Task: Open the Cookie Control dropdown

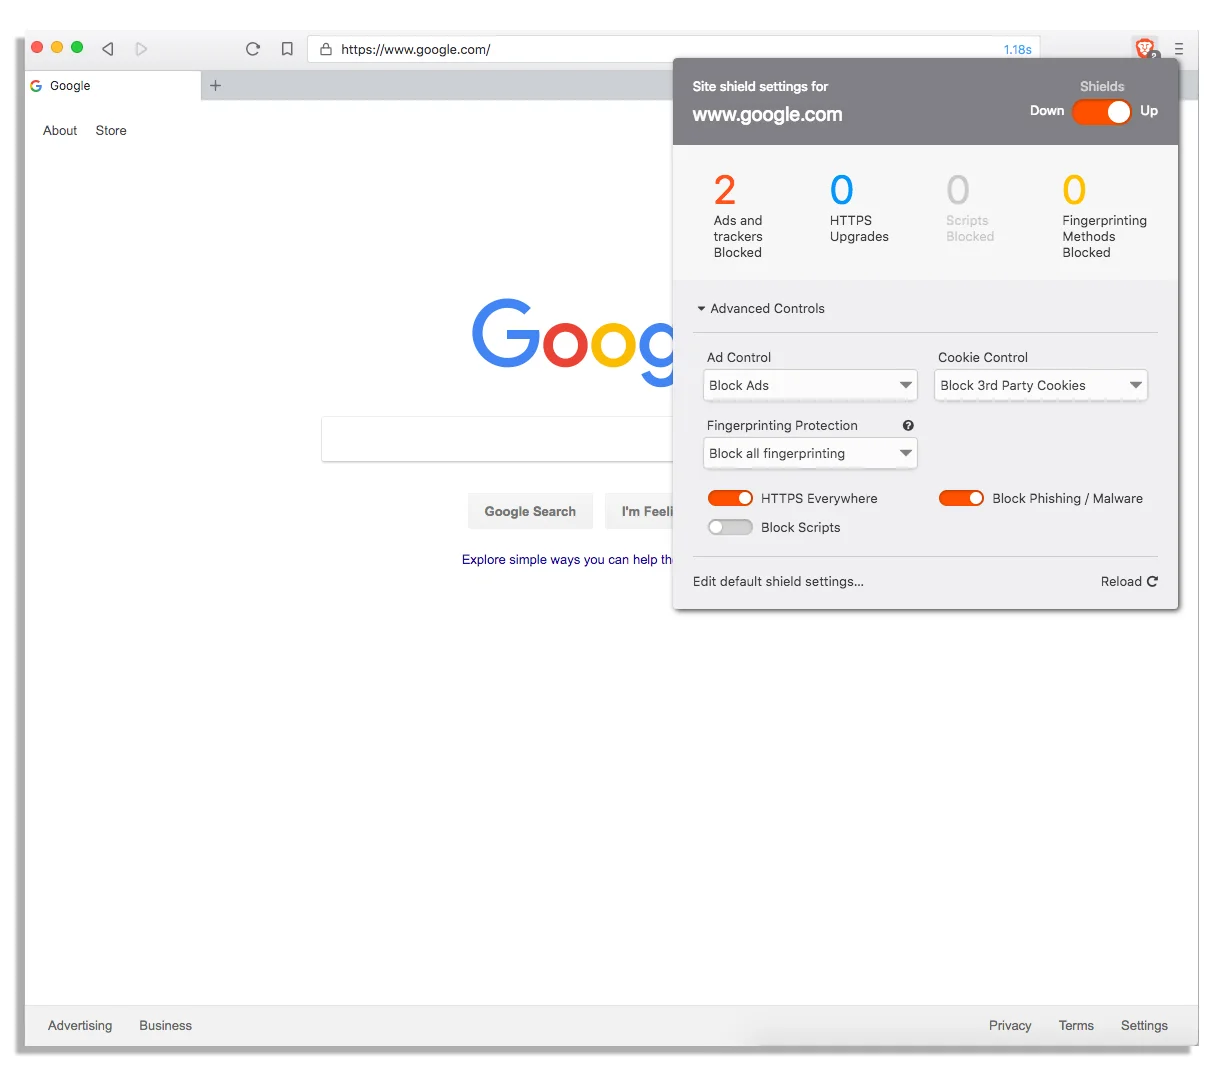Action: coord(1041,385)
